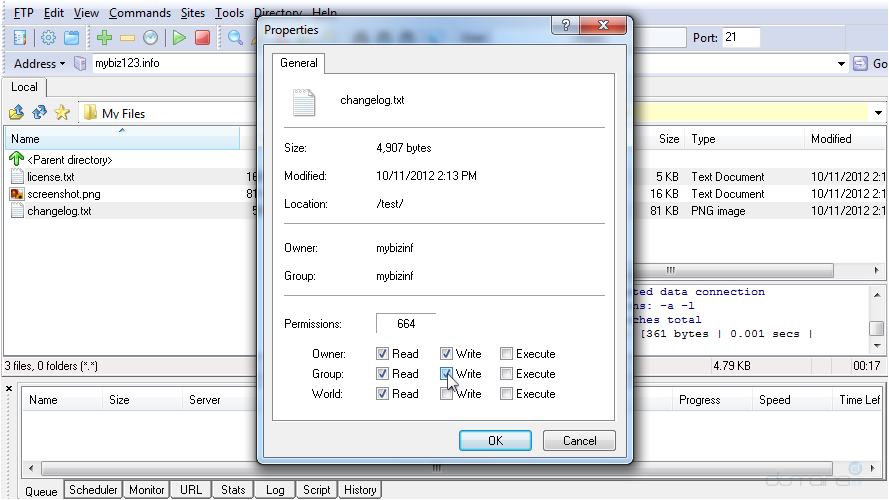889x500 pixels.
Task: Click the address field mybiz123.info
Action: click(175, 63)
